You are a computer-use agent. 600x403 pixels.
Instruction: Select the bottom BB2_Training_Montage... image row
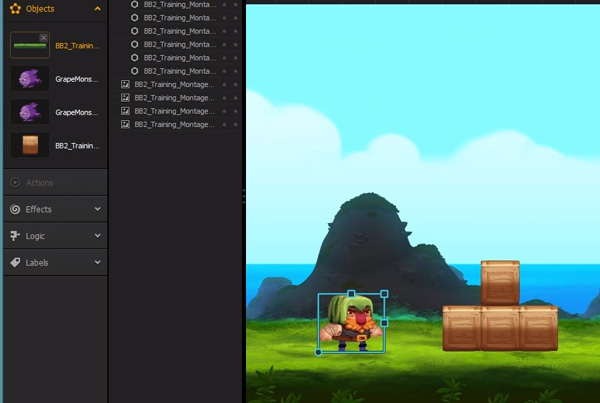pyautogui.click(x=176, y=124)
